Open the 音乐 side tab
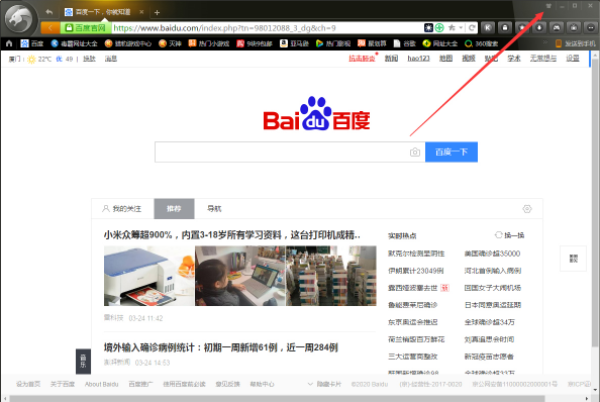Screen dimensions: 600x402 83,361
